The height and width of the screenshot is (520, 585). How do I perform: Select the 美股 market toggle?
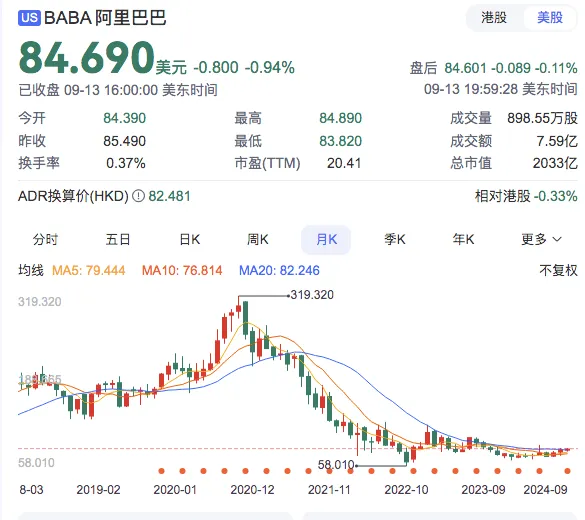pyautogui.click(x=550, y=17)
